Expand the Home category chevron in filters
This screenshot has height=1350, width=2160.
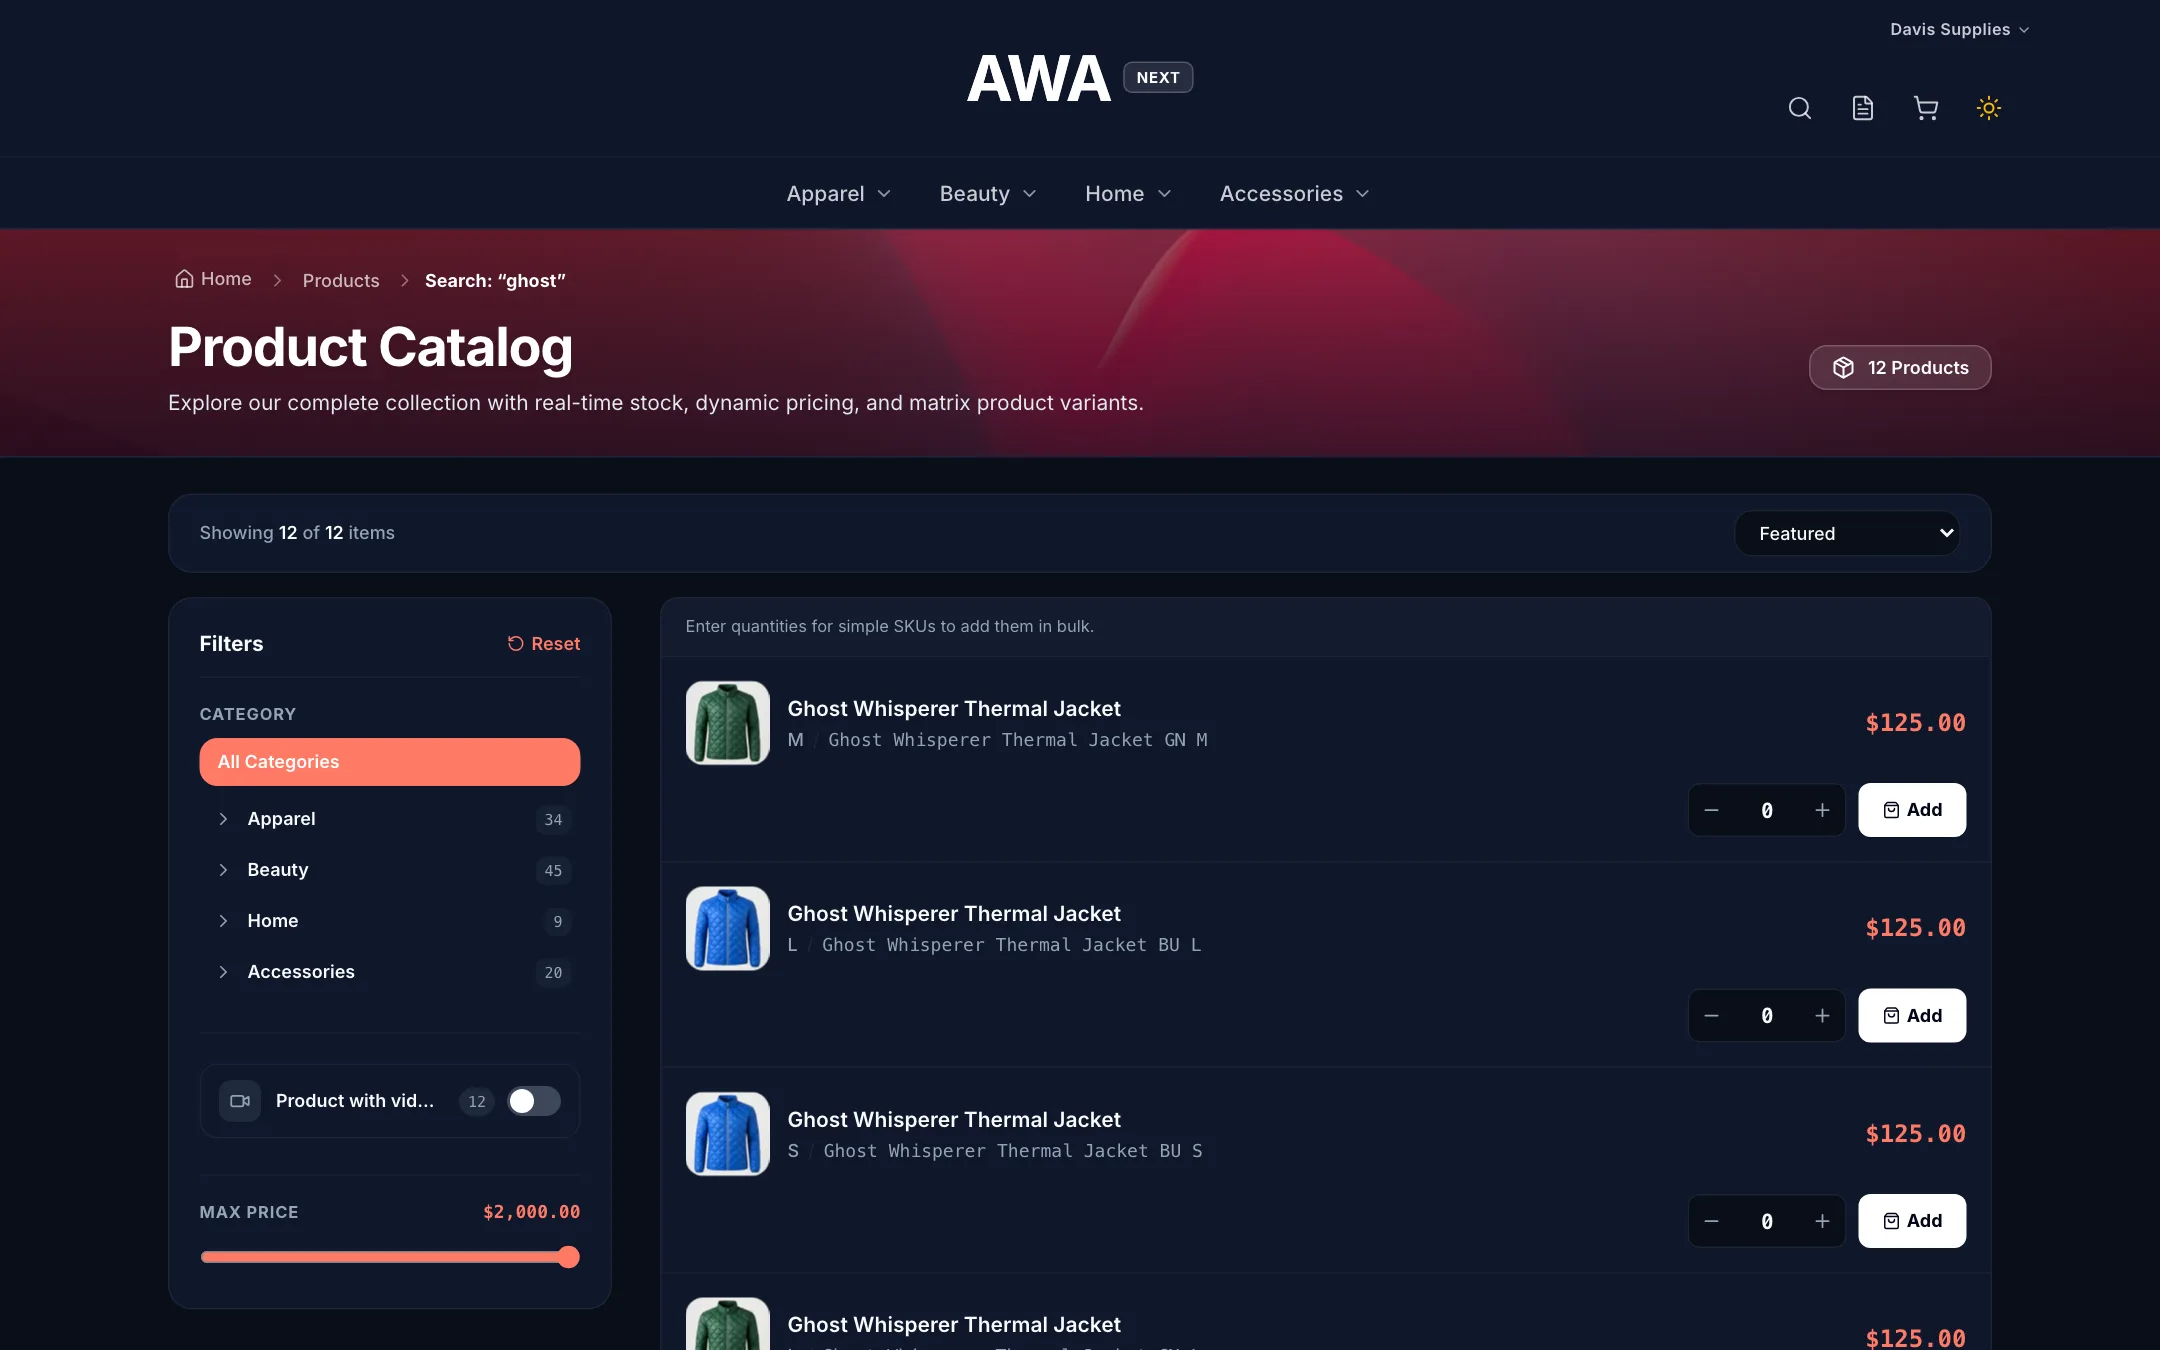(x=223, y=921)
